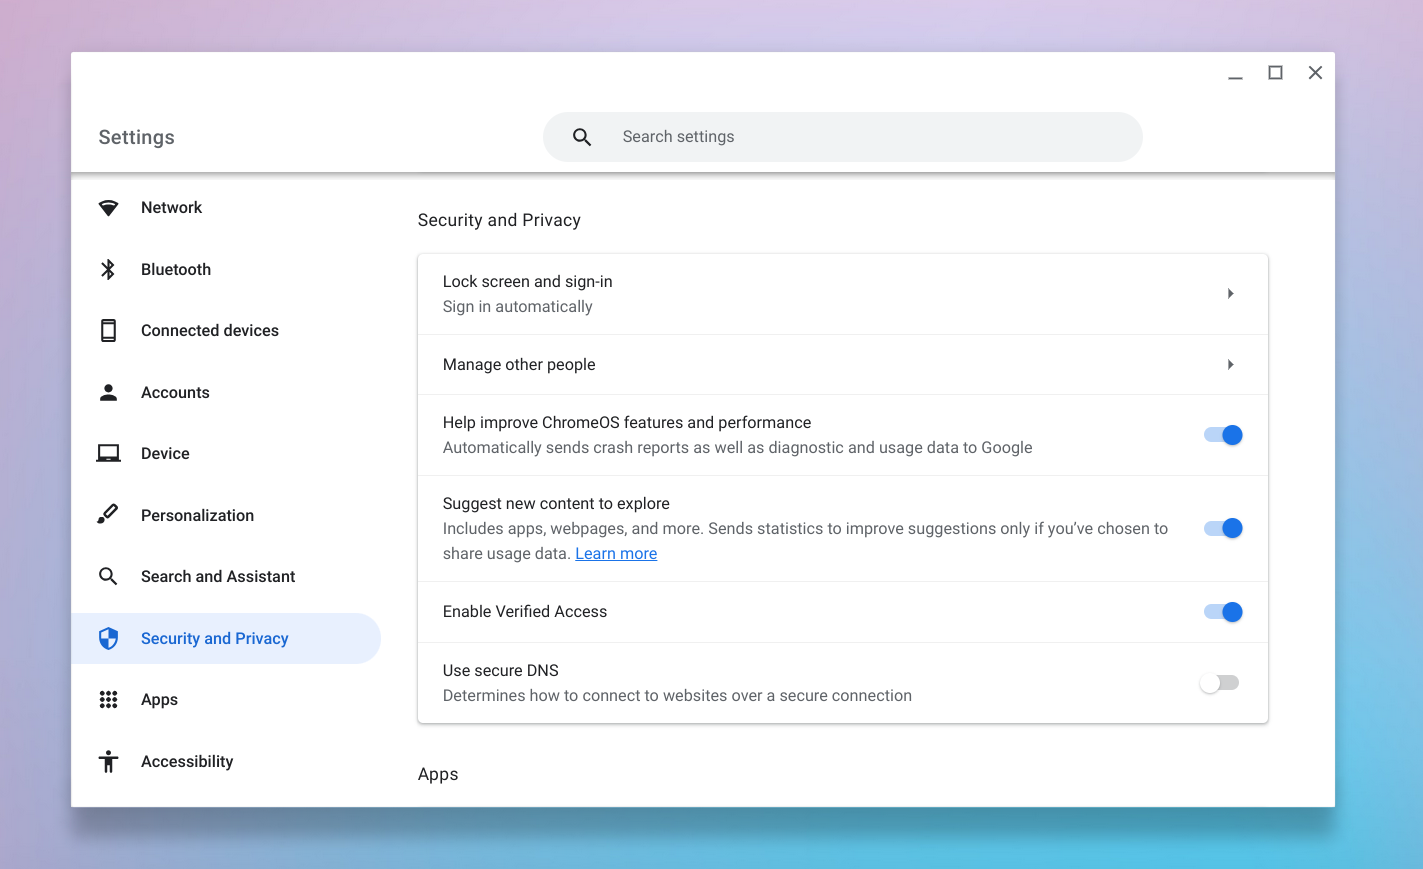Click the Settings title text

(137, 137)
